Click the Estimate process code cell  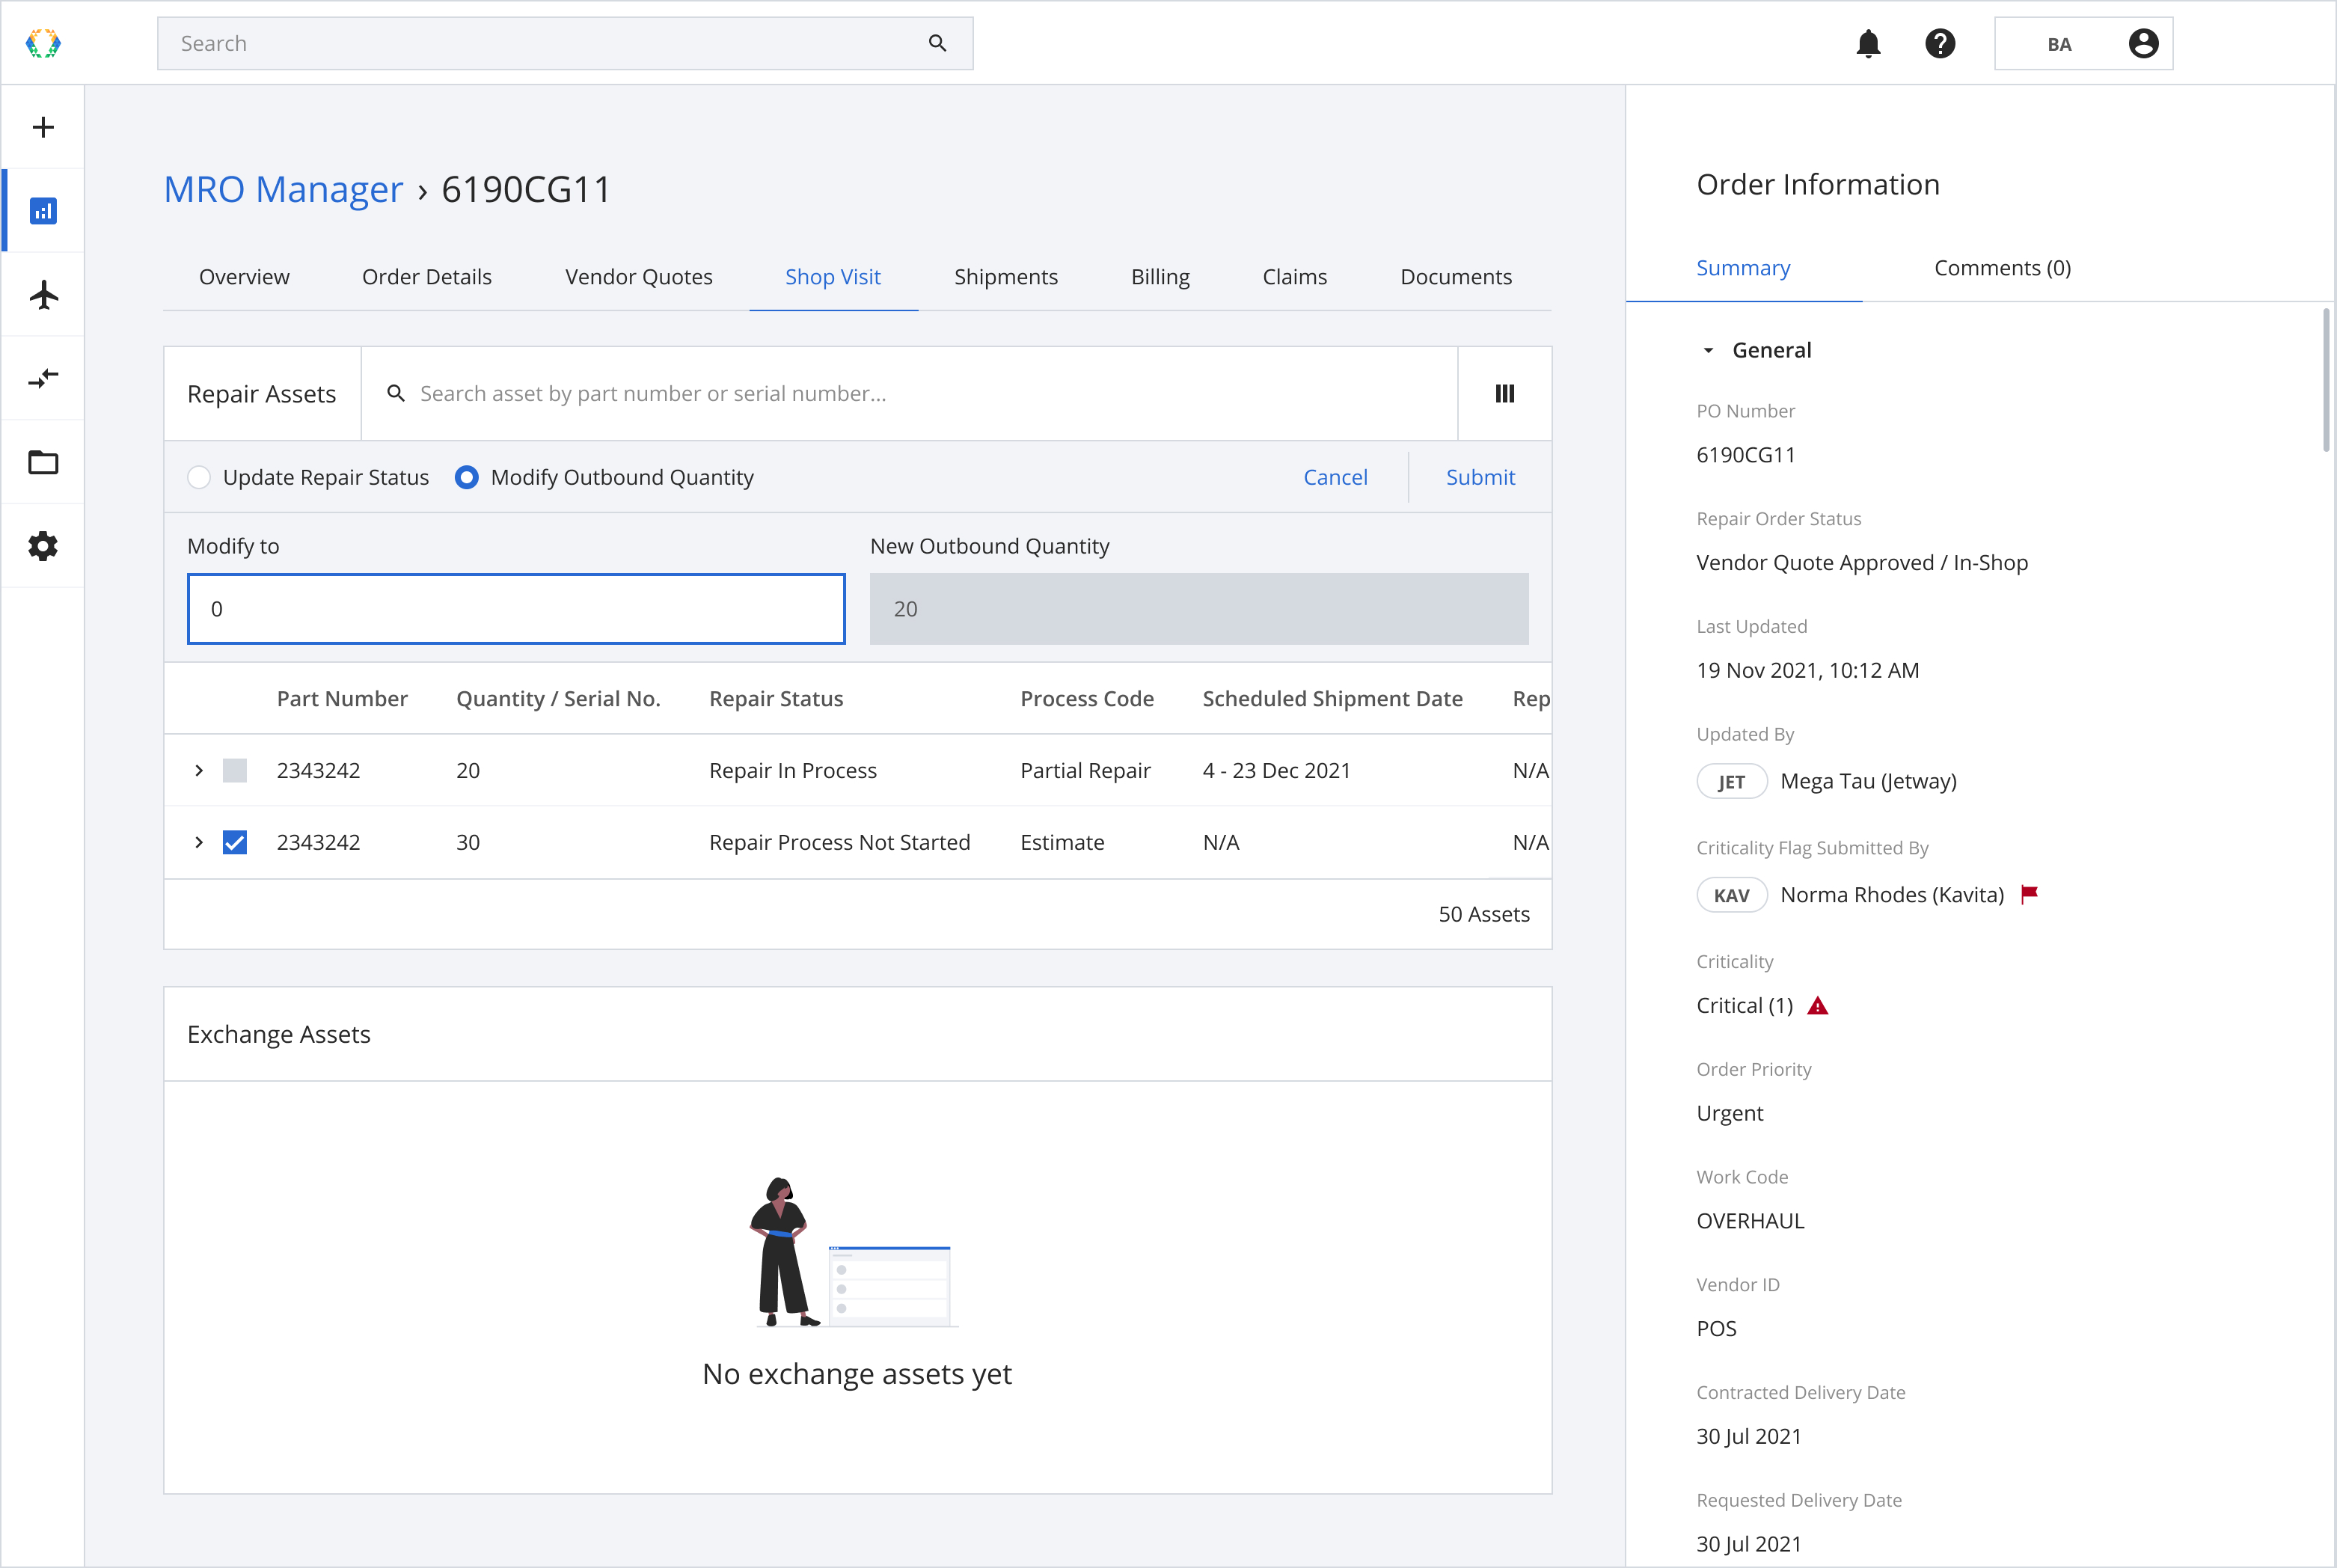[x=1062, y=842]
